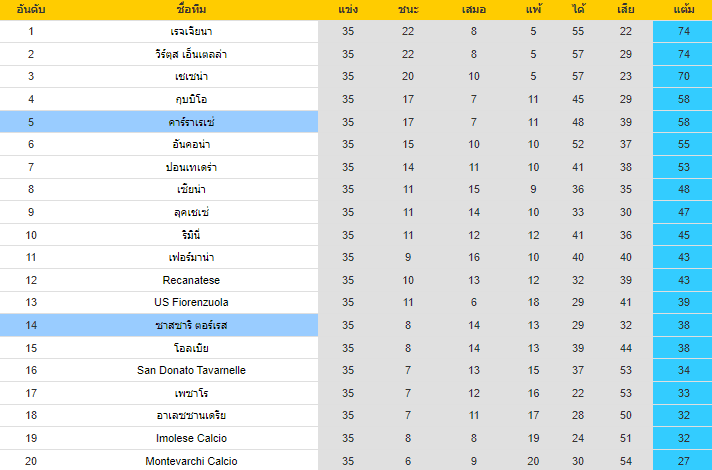
Task: Click the ริมินี่ team name
Action: (191, 235)
